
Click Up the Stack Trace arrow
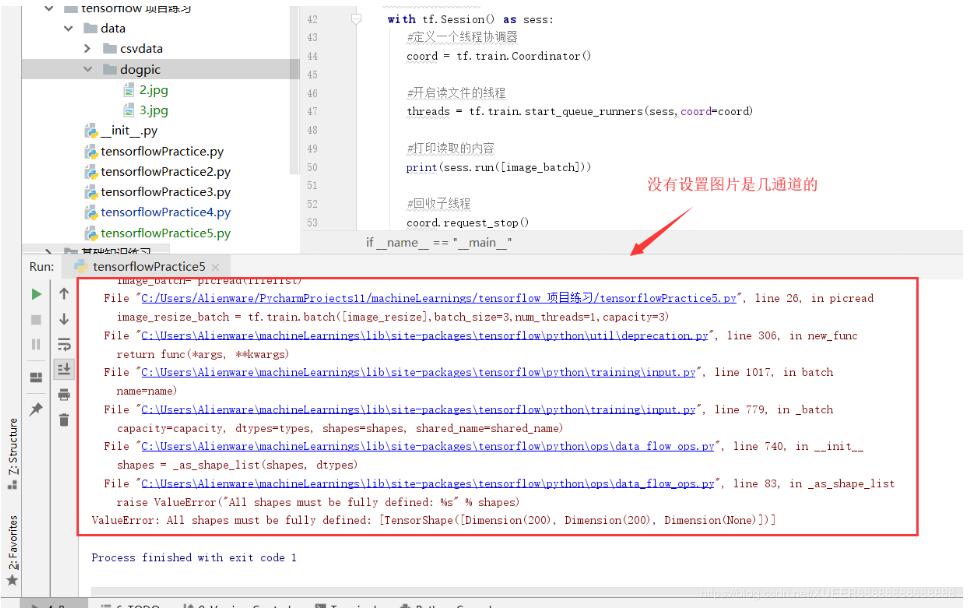[x=64, y=294]
